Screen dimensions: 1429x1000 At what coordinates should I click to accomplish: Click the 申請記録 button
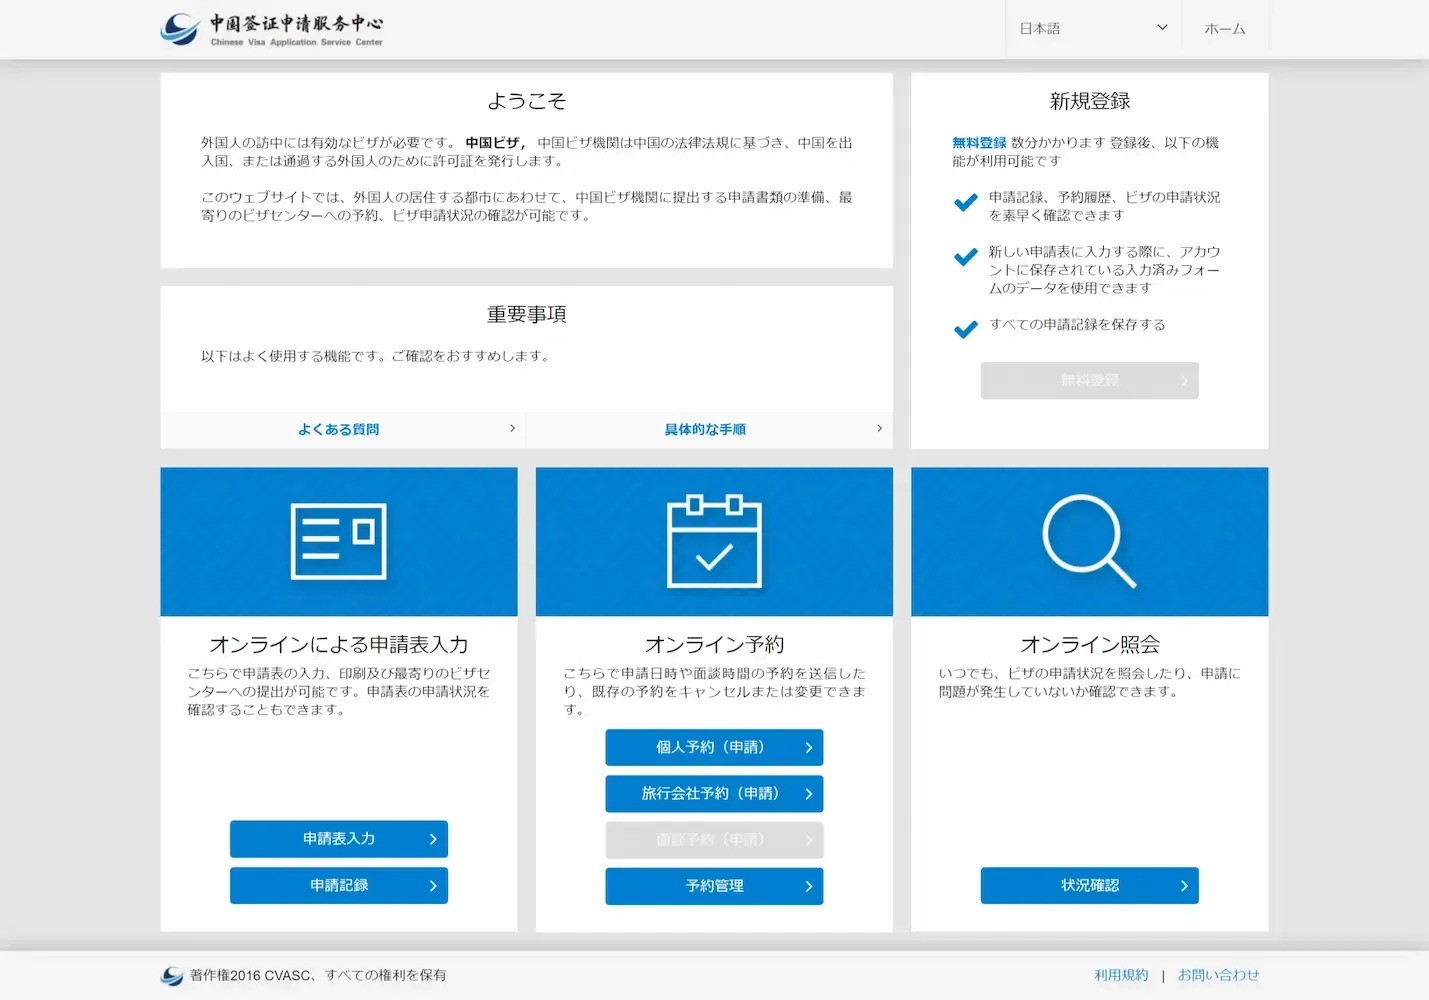(x=338, y=885)
